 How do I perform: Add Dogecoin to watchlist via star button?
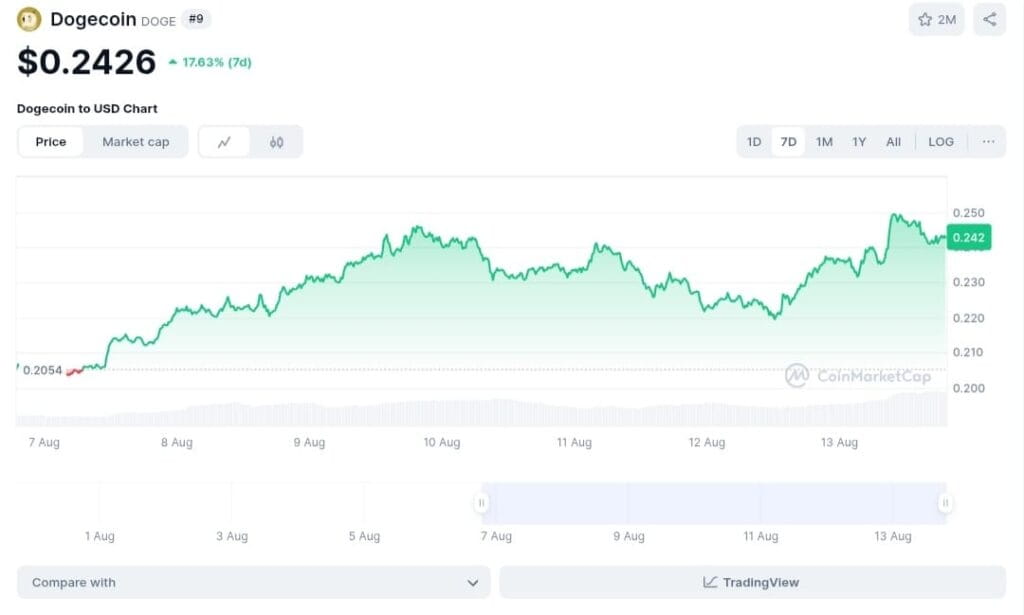936,19
